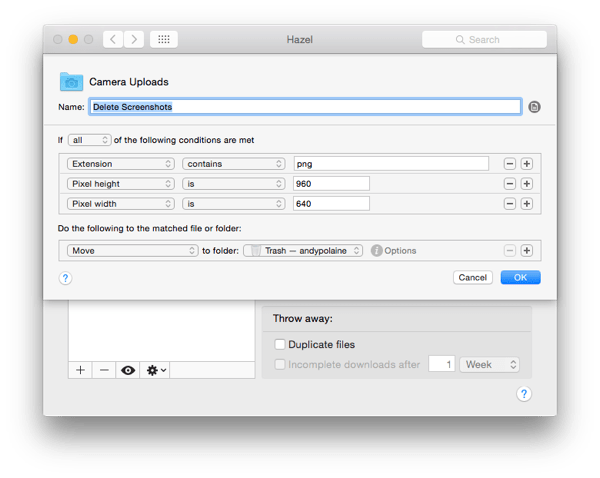Add a condition after Pixel height row
Screen dimensions: 600x478
[527, 184]
